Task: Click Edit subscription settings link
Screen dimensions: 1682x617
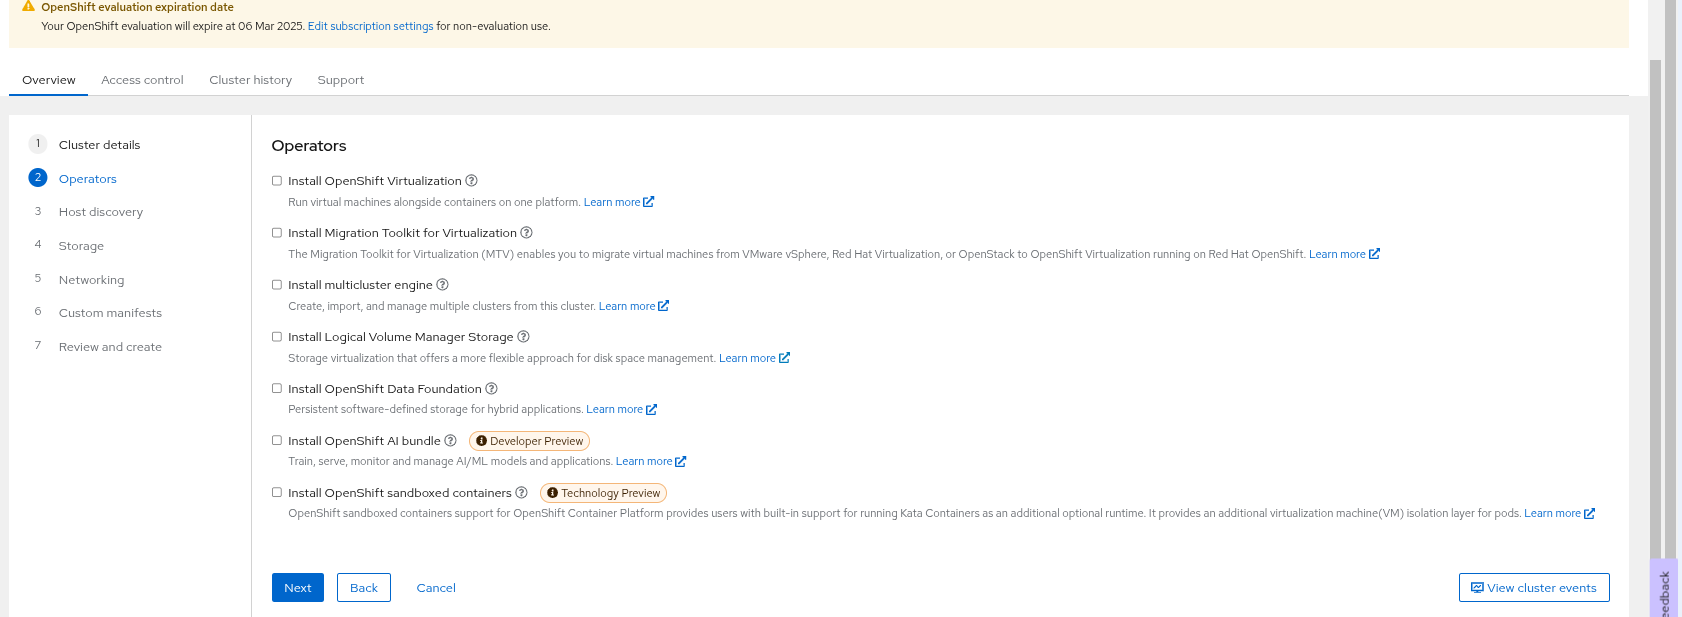Action: 370,26
